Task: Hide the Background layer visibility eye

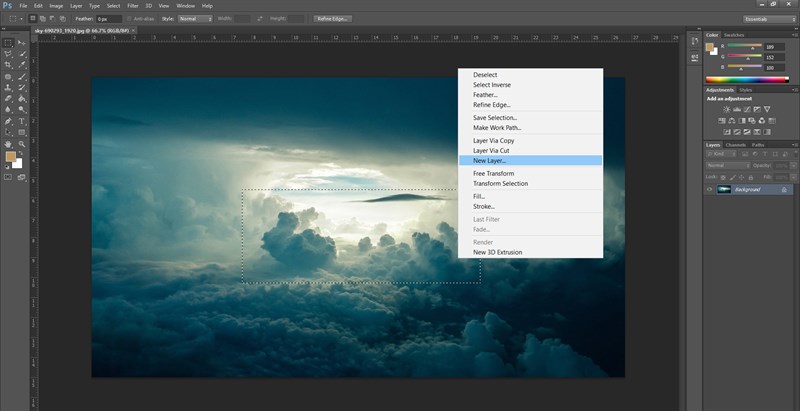Action: coord(710,188)
